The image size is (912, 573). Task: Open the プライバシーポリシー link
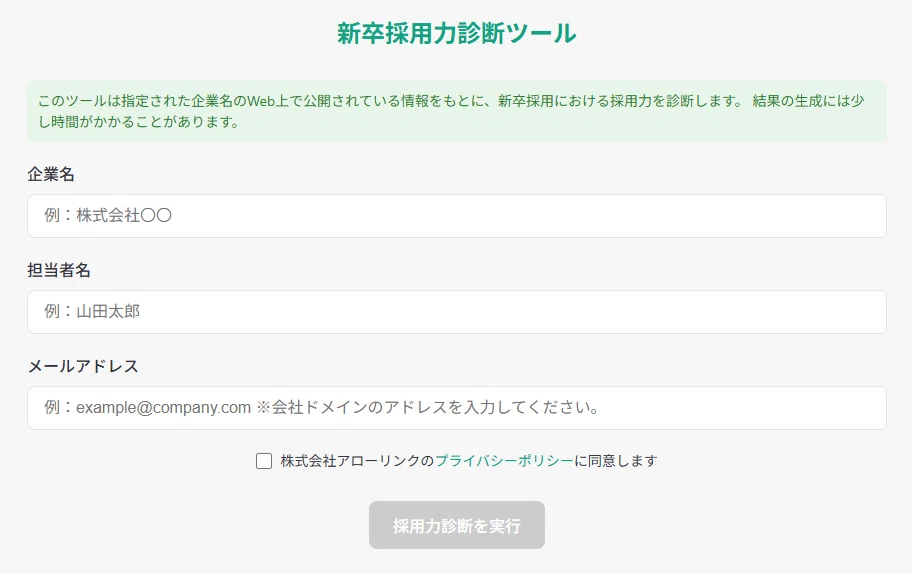click(504, 461)
